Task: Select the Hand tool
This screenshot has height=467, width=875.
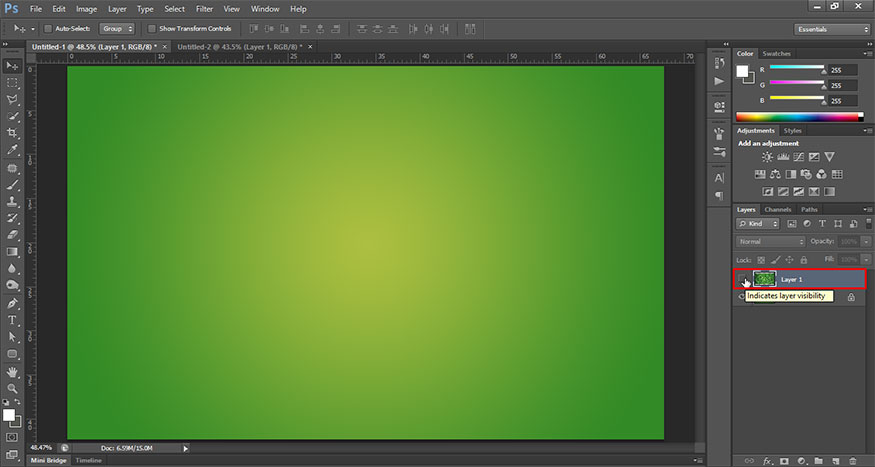Action: 12,372
